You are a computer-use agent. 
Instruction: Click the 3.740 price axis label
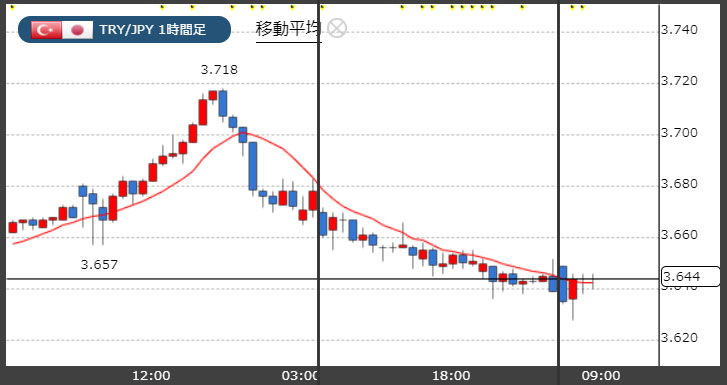point(679,30)
